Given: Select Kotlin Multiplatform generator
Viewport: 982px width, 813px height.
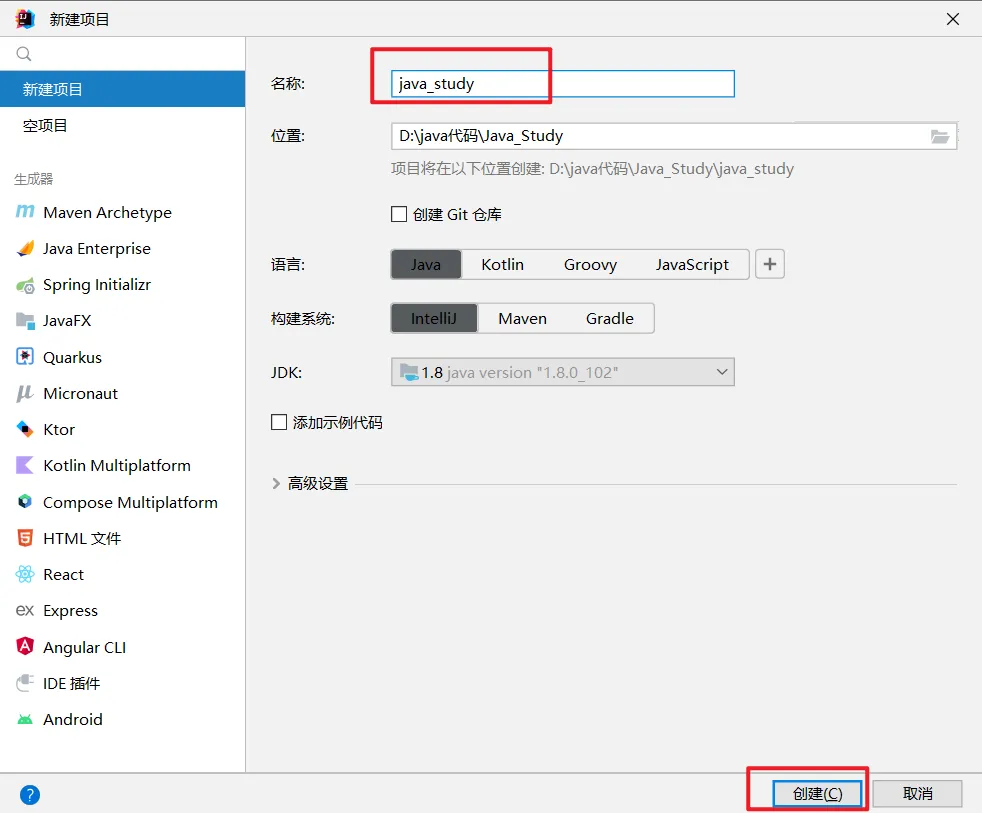Looking at the screenshot, I should [x=123, y=465].
